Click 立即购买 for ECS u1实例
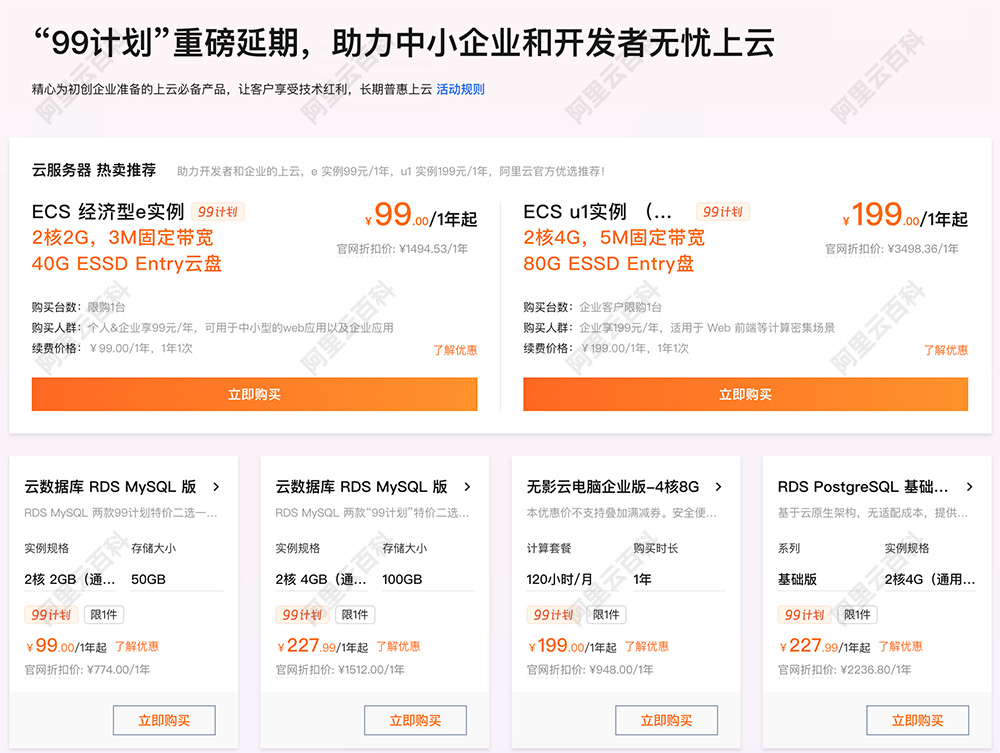The image size is (1000, 753). [x=745, y=394]
